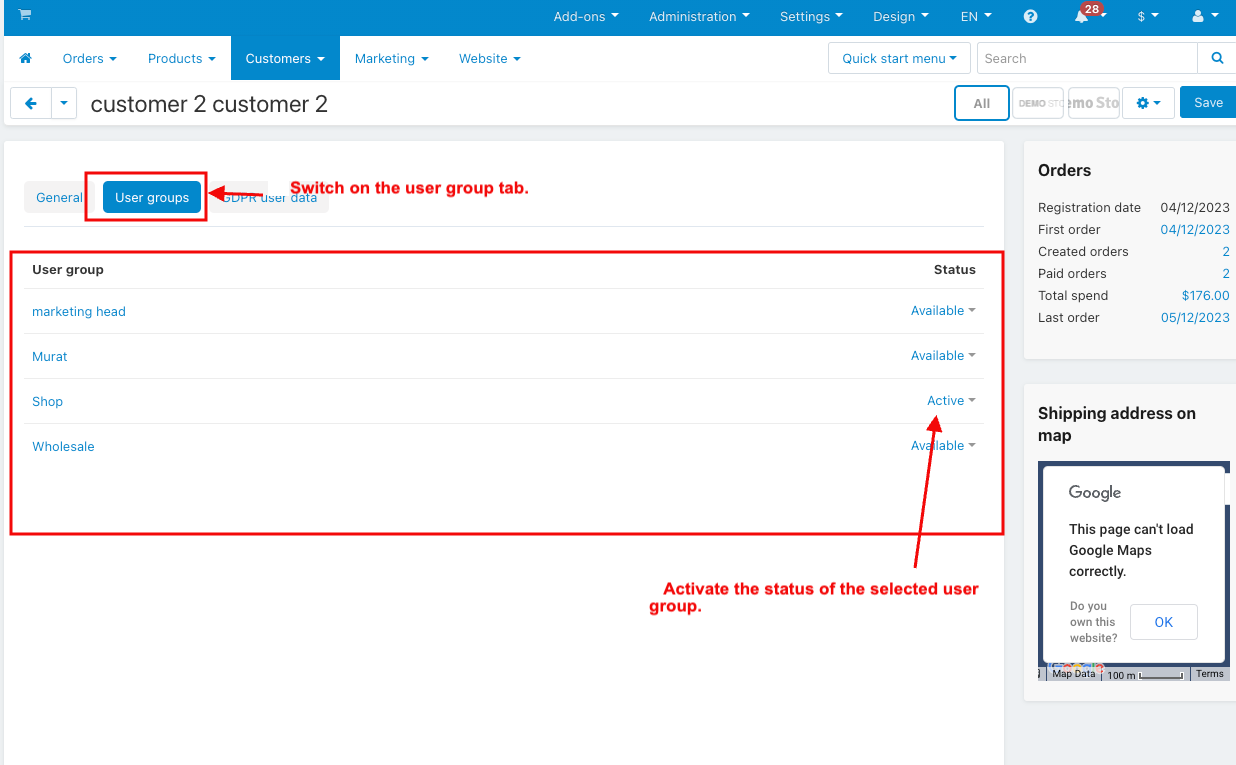Expand the marketing head status dropdown
This screenshot has width=1236, height=765.
942,311
